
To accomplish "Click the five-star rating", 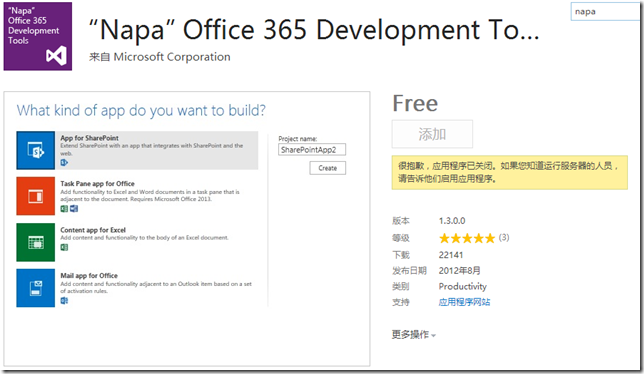I will 467,238.
